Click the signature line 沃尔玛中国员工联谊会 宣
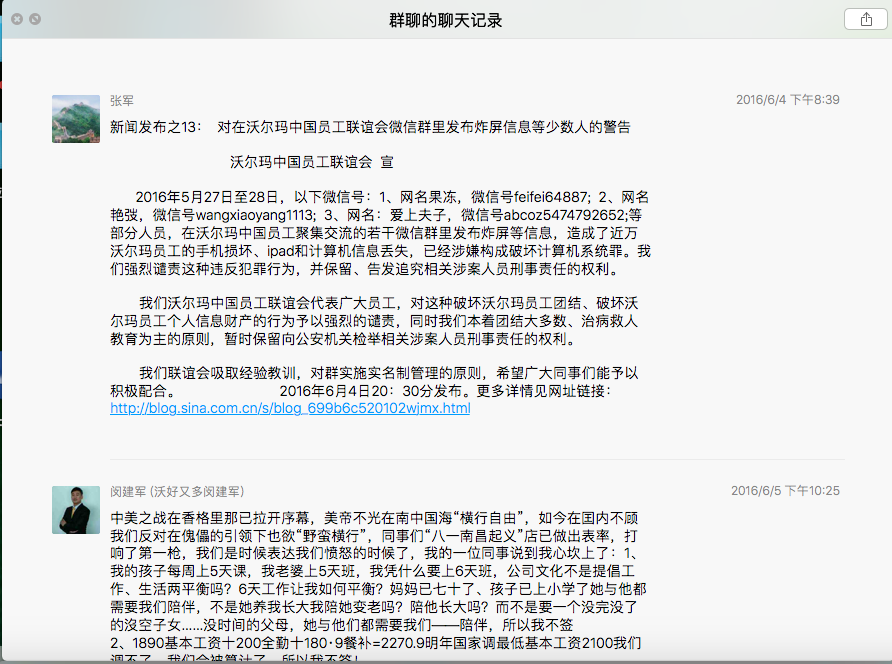Screen dimensions: 892x664 coord(311,161)
